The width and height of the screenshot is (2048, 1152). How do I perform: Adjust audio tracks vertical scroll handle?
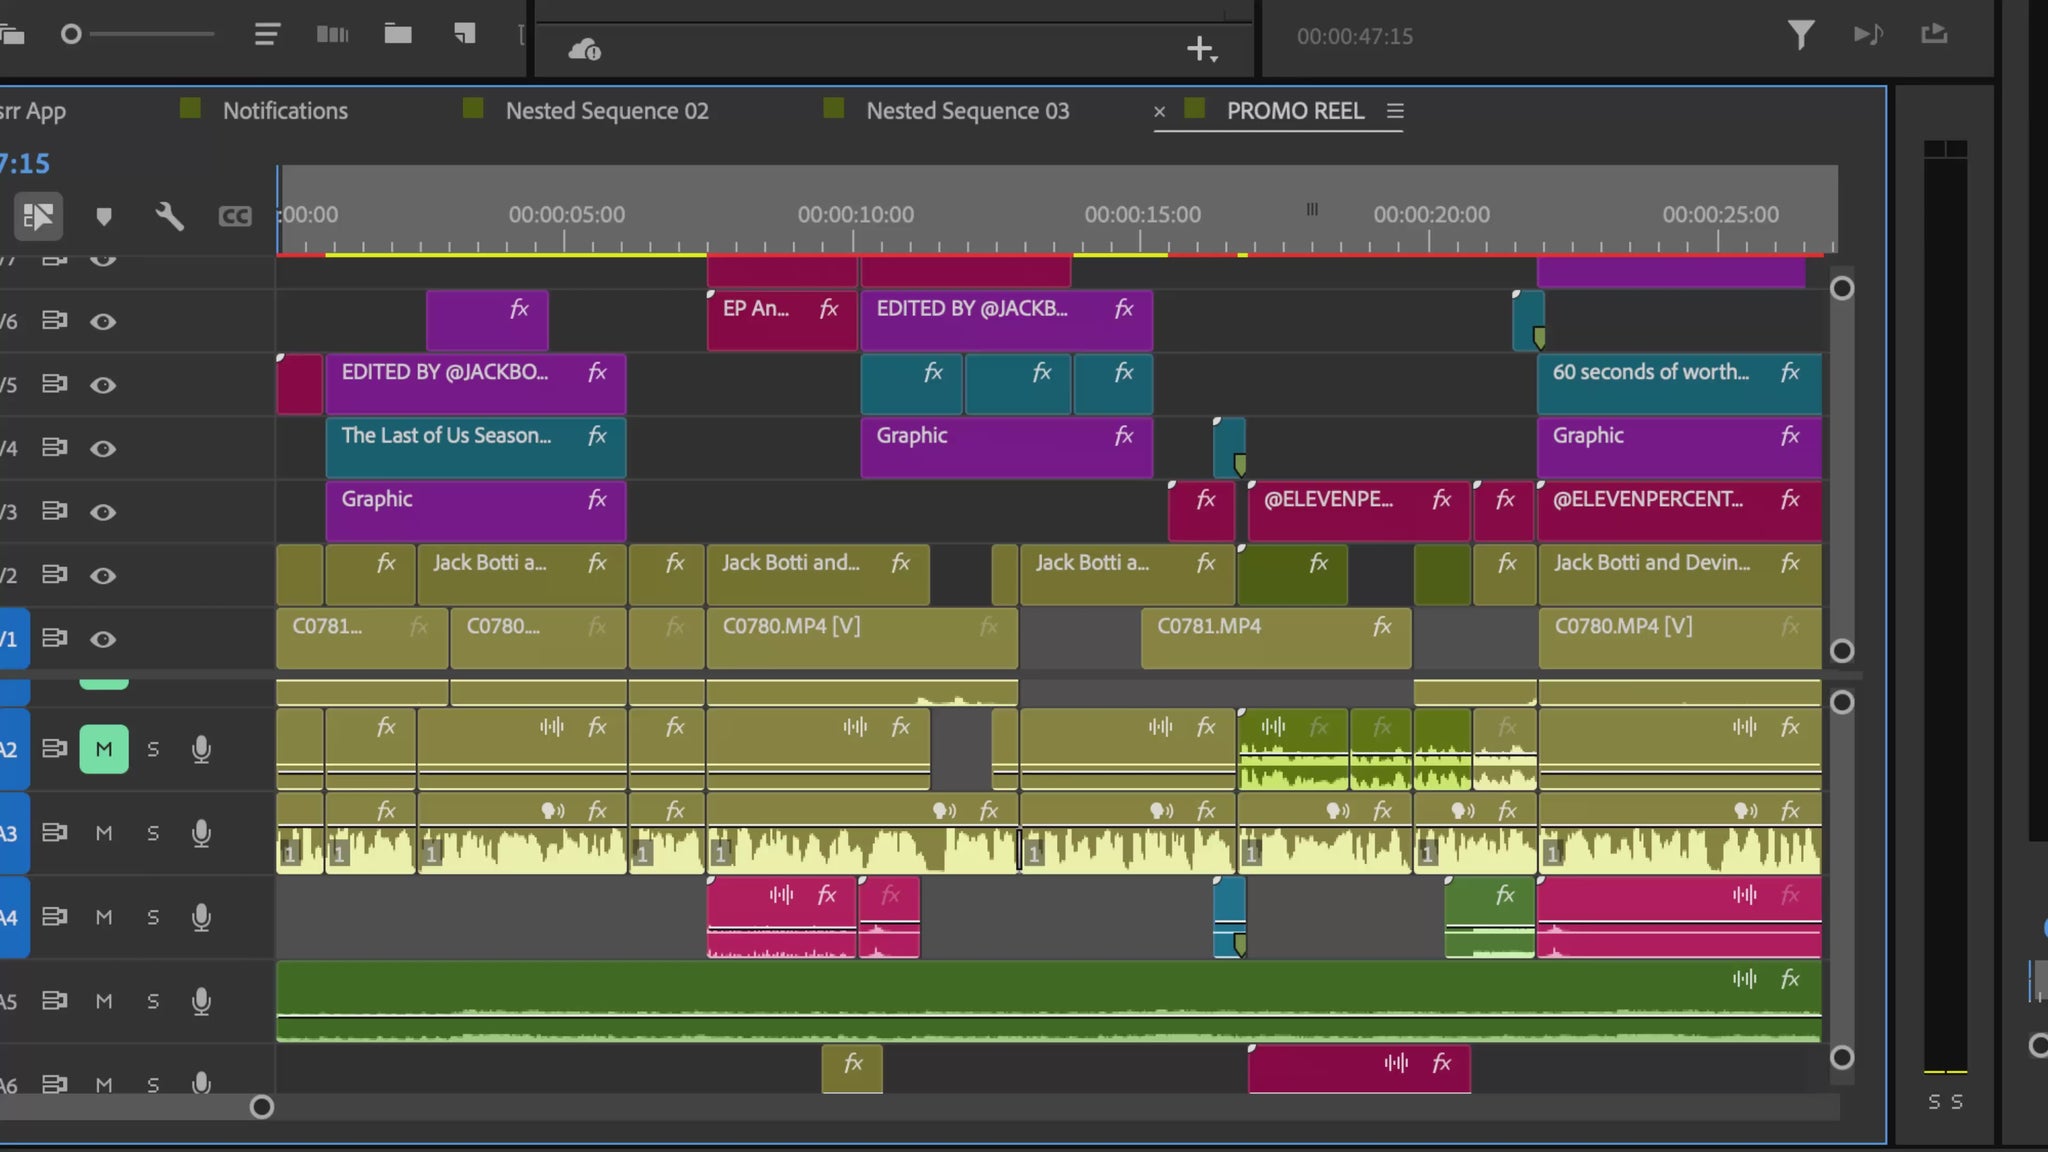[1842, 703]
